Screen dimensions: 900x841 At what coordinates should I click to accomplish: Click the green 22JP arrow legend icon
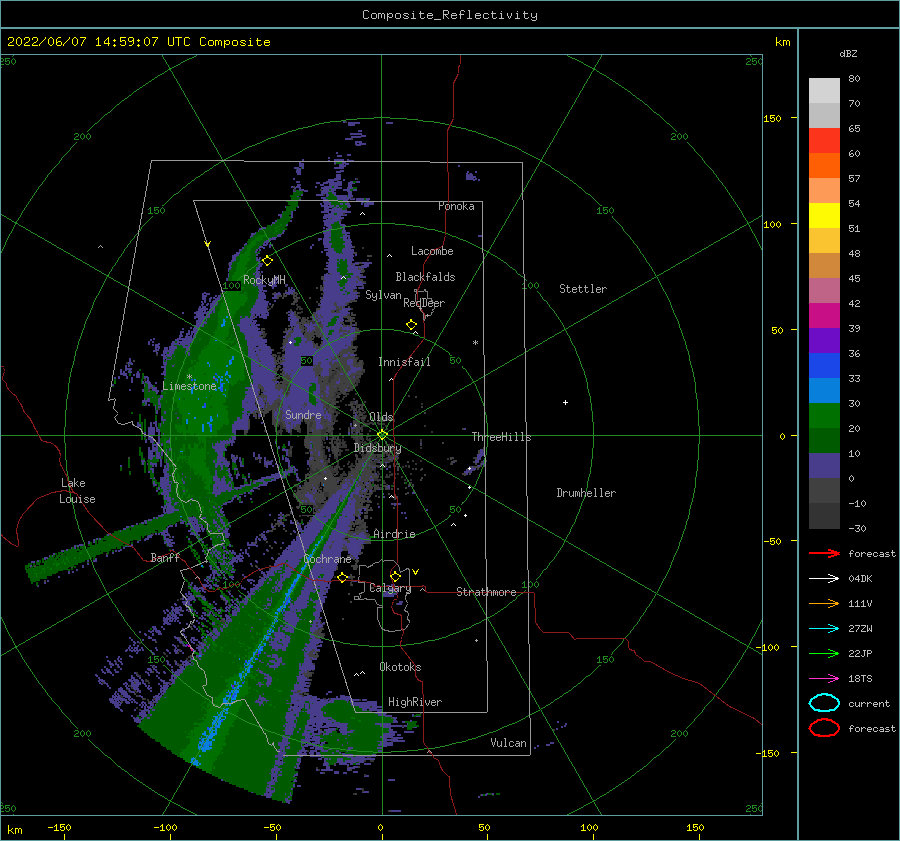tap(824, 653)
